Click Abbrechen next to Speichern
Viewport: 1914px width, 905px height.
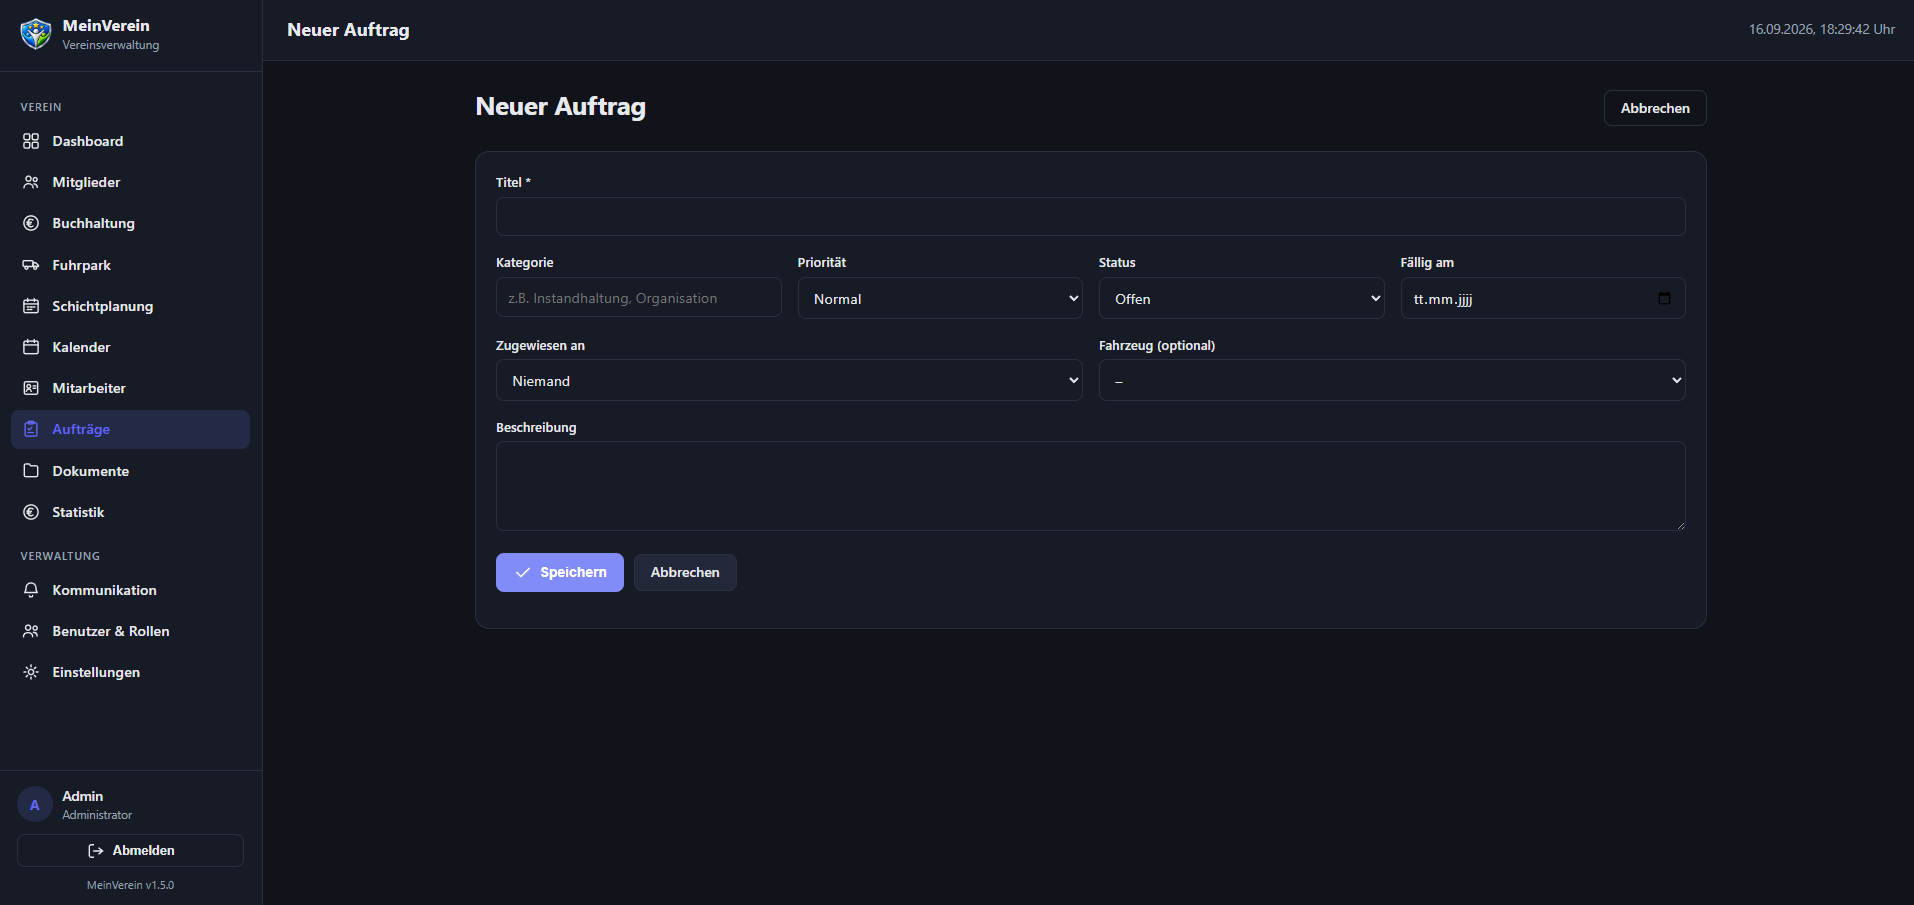tap(685, 572)
